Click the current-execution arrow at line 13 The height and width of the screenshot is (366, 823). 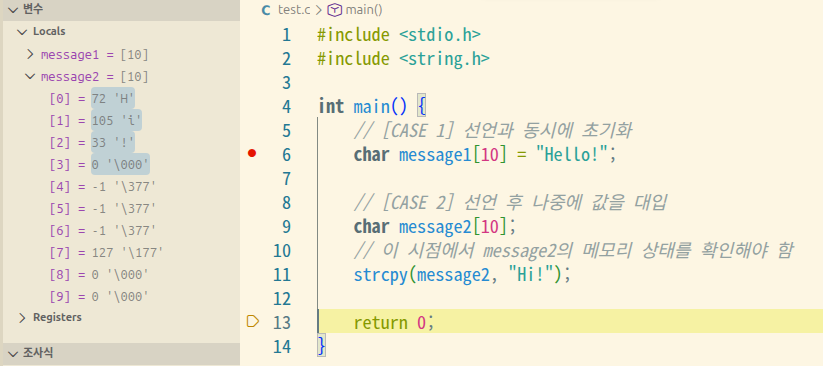[x=253, y=321]
